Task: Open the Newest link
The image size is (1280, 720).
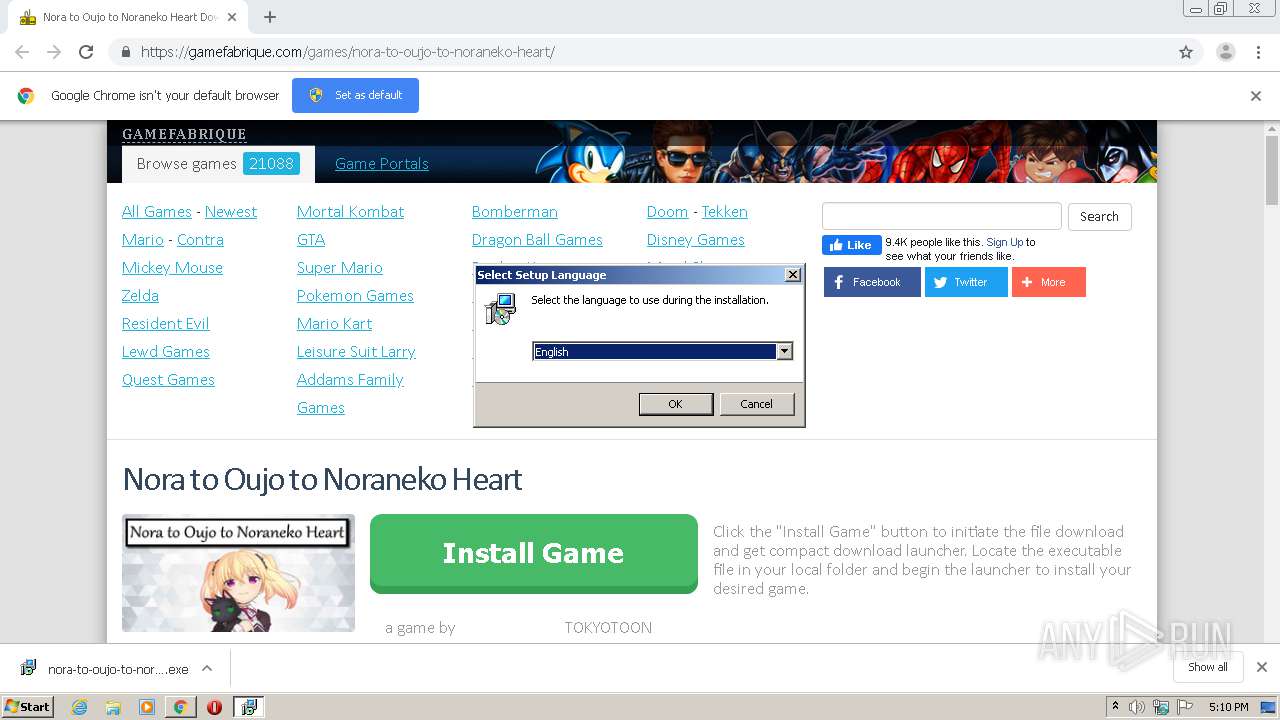Action: tap(231, 212)
